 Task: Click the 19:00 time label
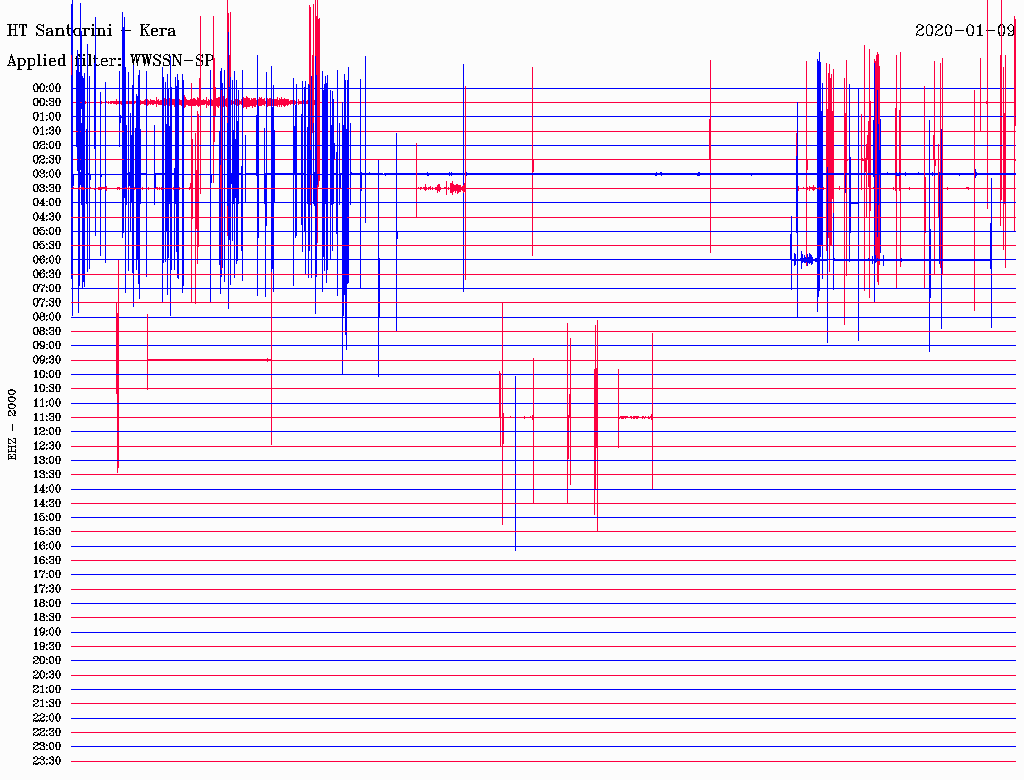47,632
